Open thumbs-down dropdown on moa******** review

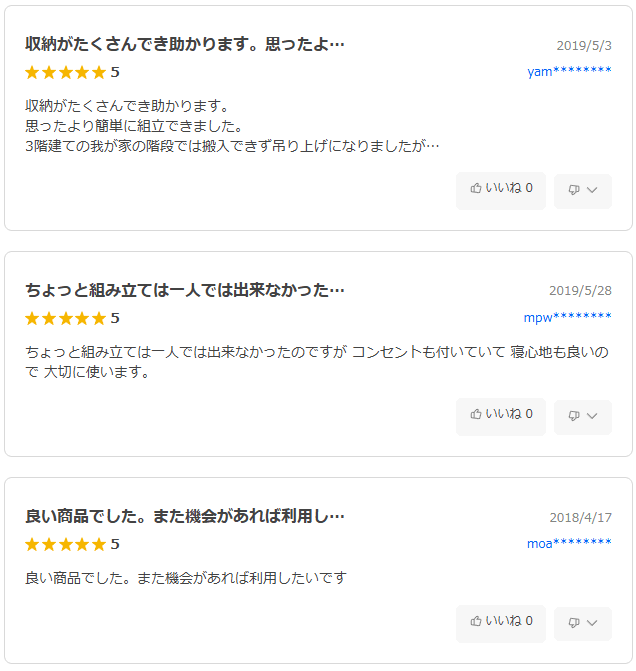tap(583, 623)
